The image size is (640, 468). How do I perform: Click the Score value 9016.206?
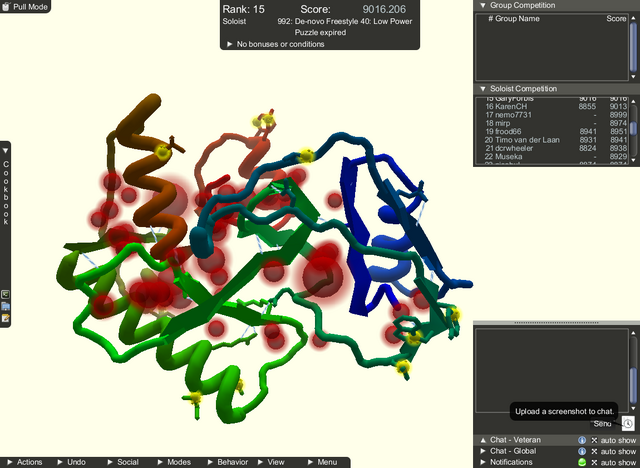384,9
